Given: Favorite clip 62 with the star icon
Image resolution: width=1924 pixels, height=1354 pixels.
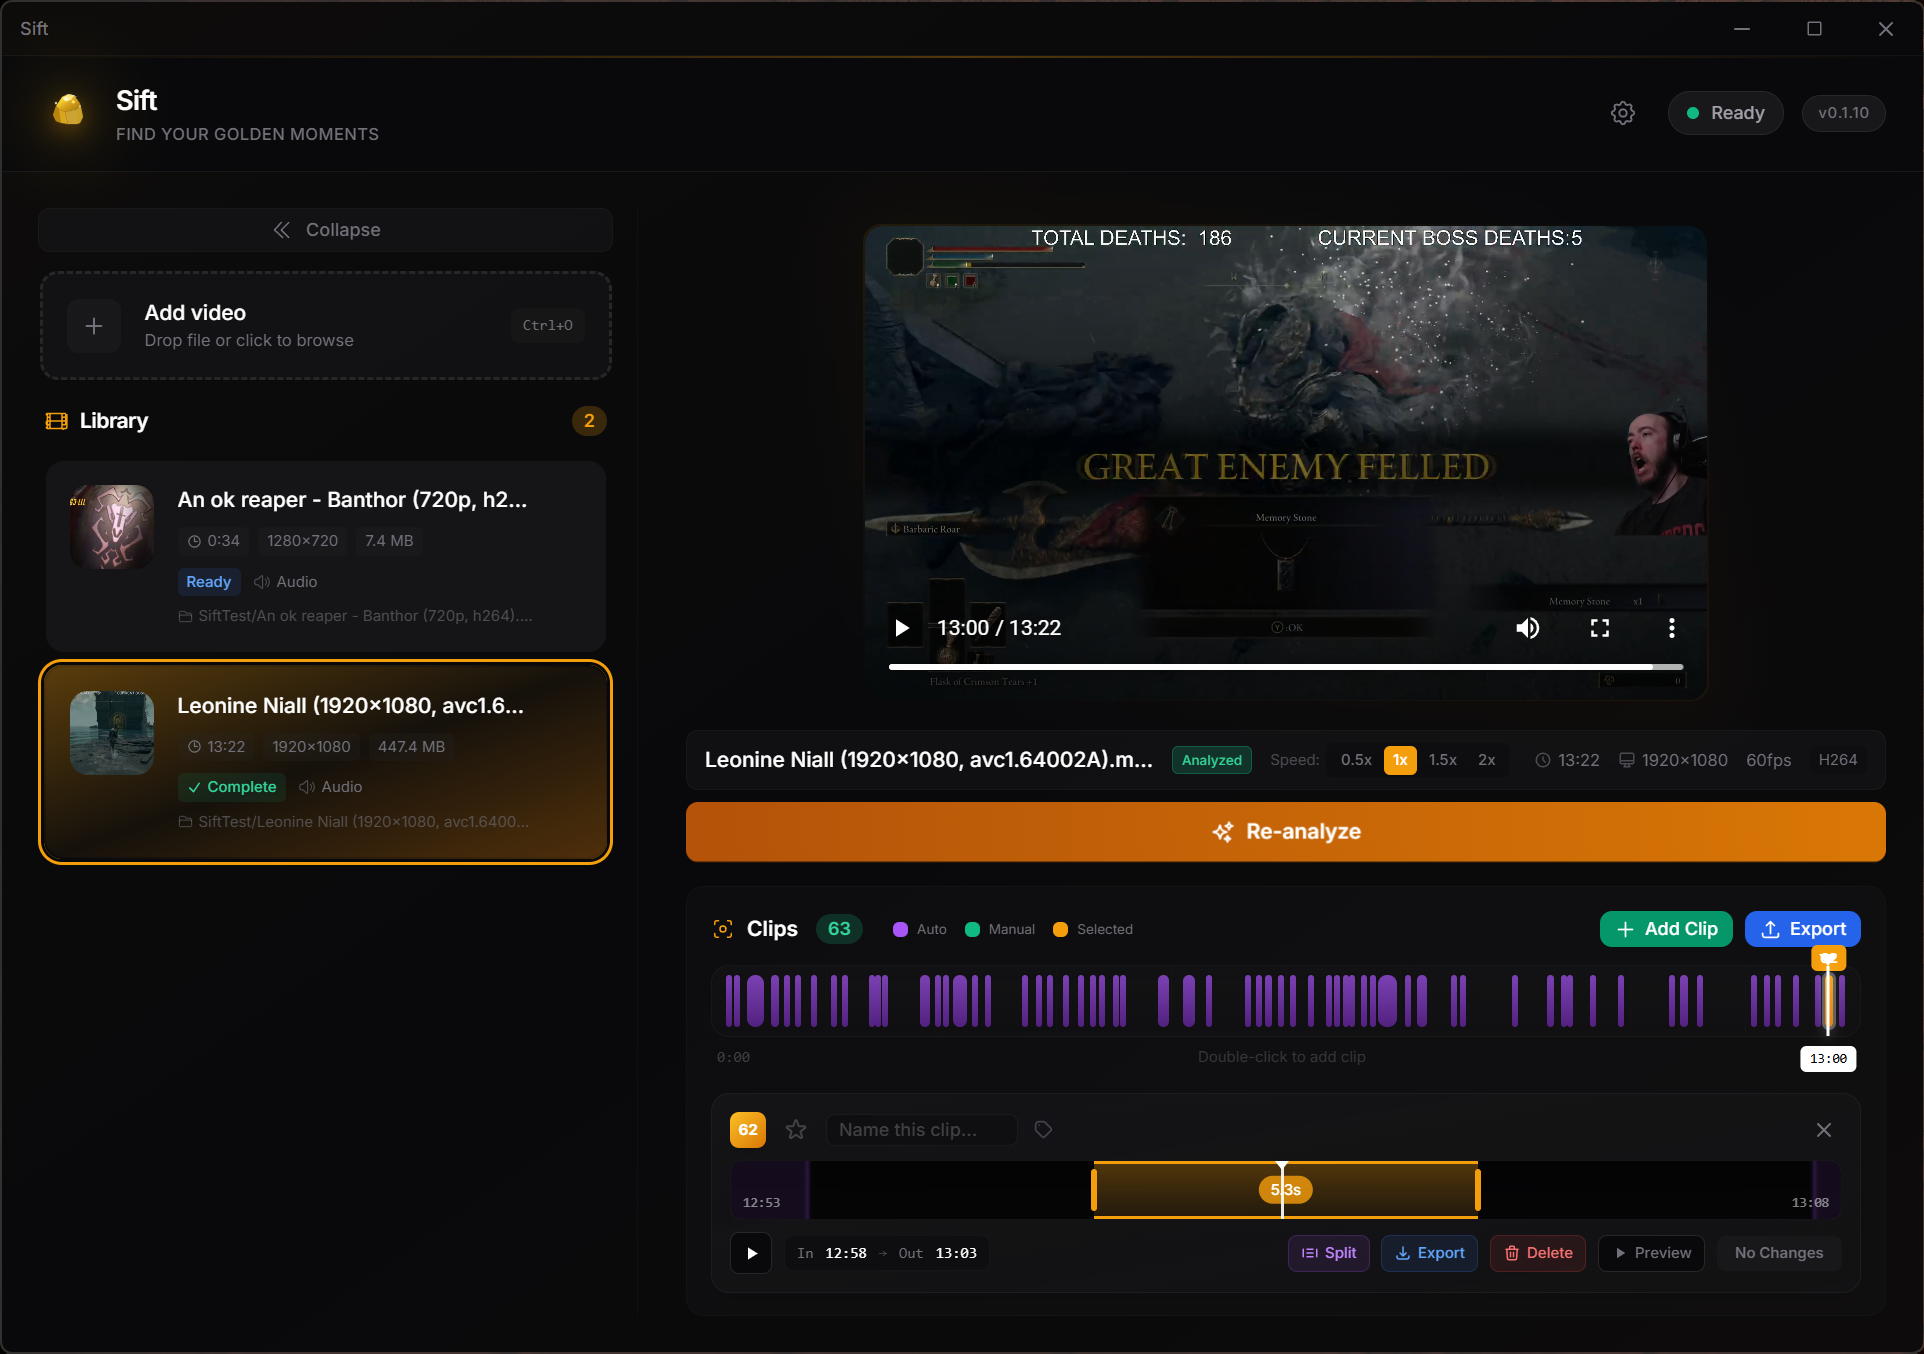Looking at the screenshot, I should click(795, 1129).
